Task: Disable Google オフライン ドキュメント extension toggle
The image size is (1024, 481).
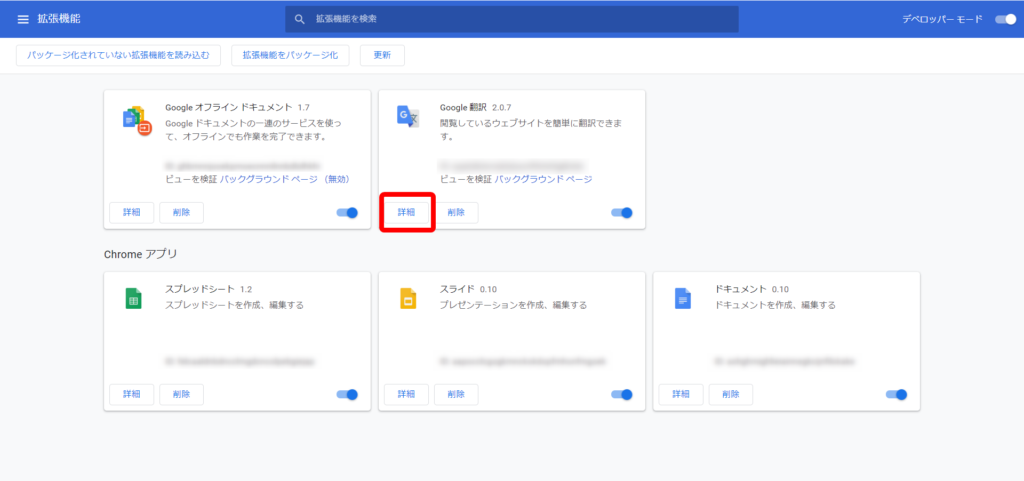Action: click(x=347, y=213)
